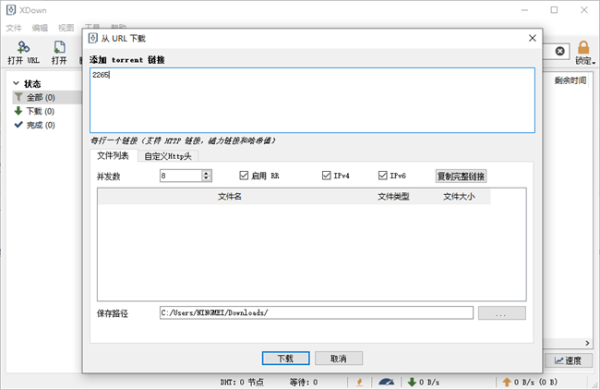
Task: Toggle the enable RR checkbox
Action: tap(244, 175)
